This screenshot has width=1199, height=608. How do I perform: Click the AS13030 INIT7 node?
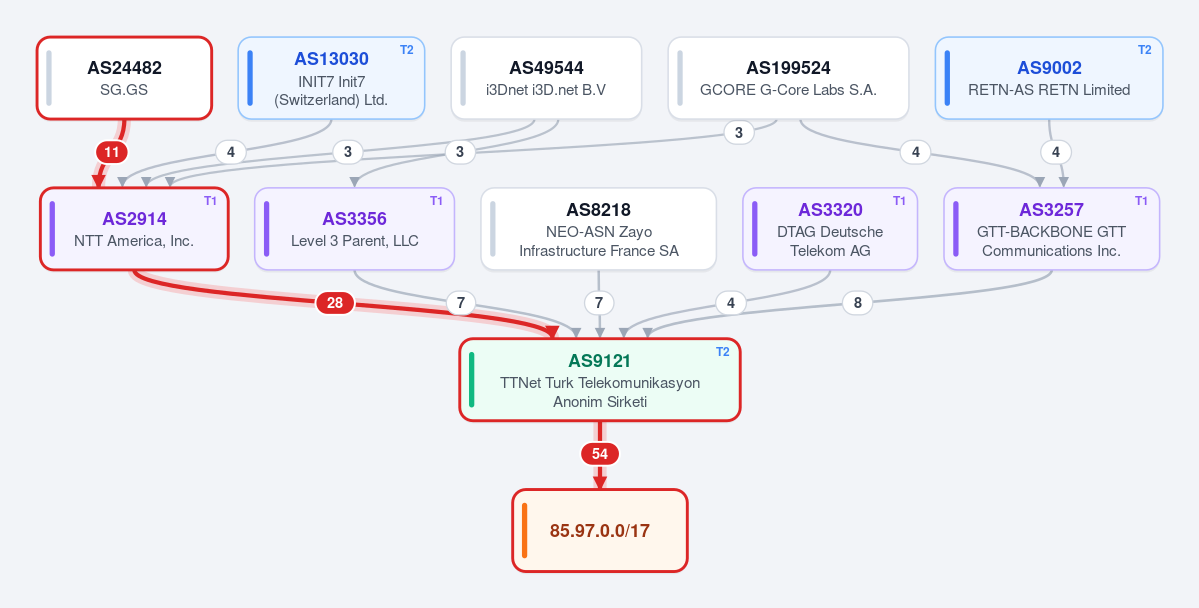[331, 78]
